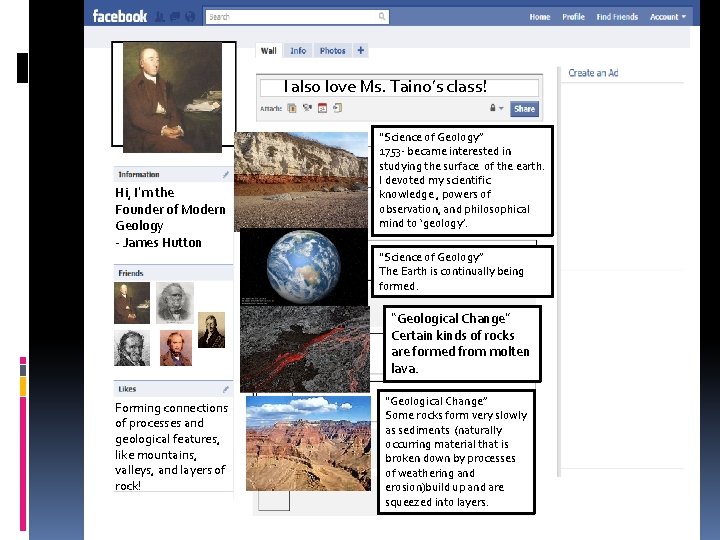Viewport: 720px width, 540px height.
Task: Open James Hutton's profile portrait
Action: tap(173, 97)
